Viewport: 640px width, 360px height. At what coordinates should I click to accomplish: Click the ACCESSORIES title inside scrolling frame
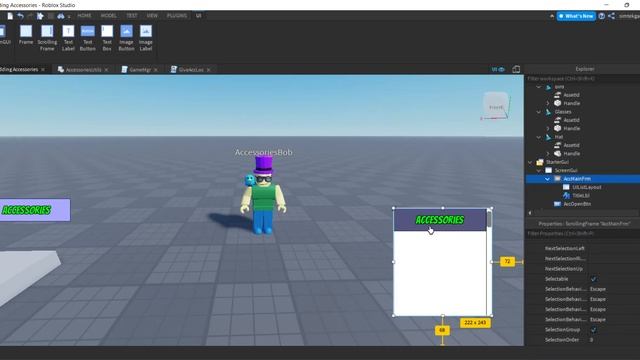440,220
